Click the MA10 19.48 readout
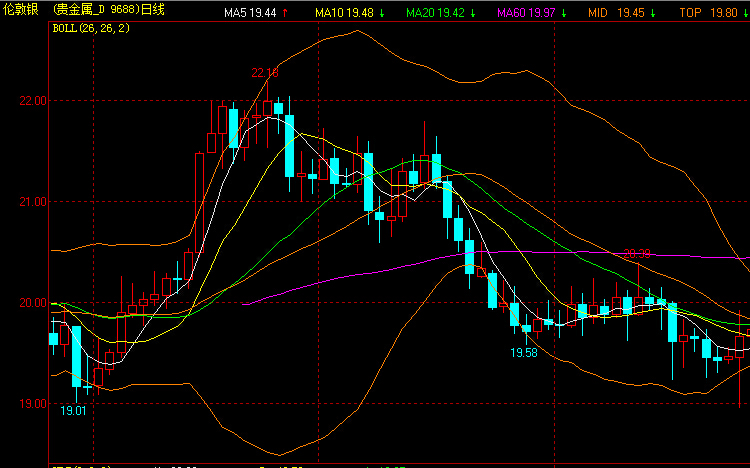Screen dimensions: 750x468 pos(344,13)
